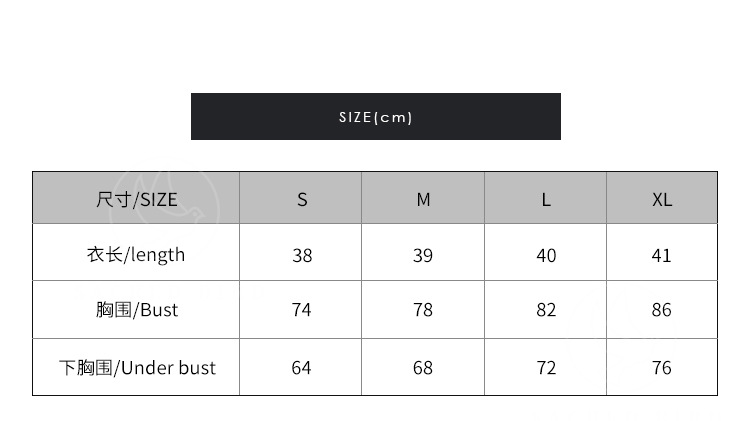Click the 衣长/length row label
The height and width of the screenshot is (421, 750).
(x=136, y=254)
